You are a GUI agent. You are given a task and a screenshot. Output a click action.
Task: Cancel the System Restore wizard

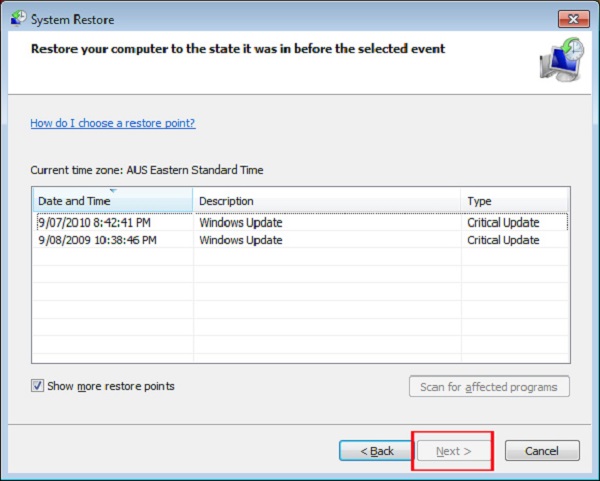click(541, 451)
